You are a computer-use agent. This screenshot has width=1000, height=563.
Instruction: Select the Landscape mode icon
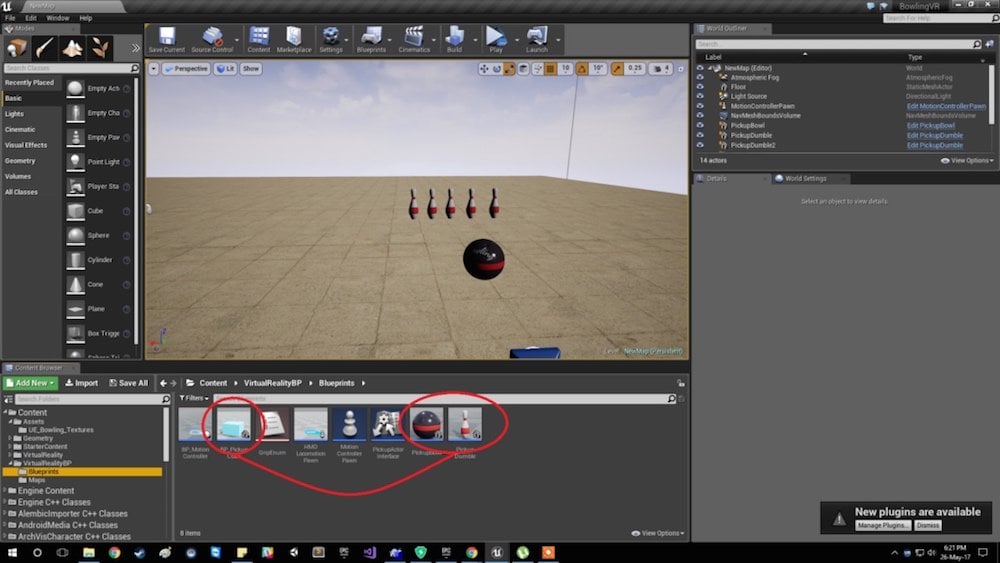pos(73,47)
